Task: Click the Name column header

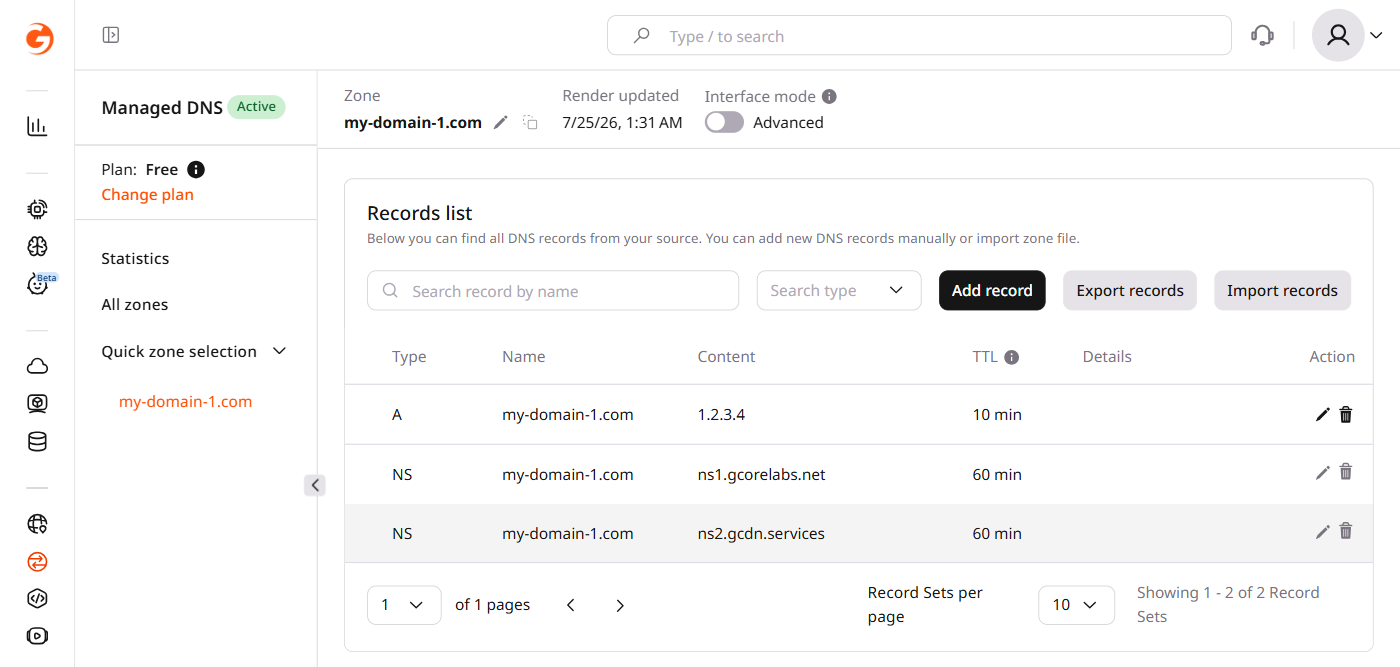Action: tap(524, 357)
